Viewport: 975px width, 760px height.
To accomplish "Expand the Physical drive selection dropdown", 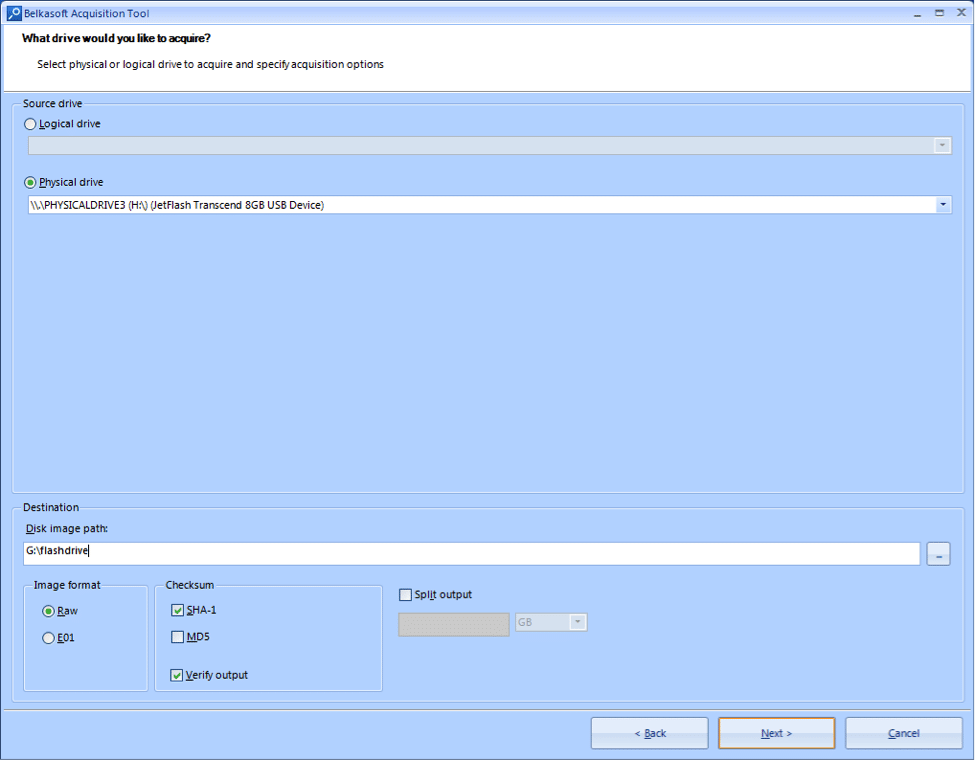I will [x=943, y=205].
